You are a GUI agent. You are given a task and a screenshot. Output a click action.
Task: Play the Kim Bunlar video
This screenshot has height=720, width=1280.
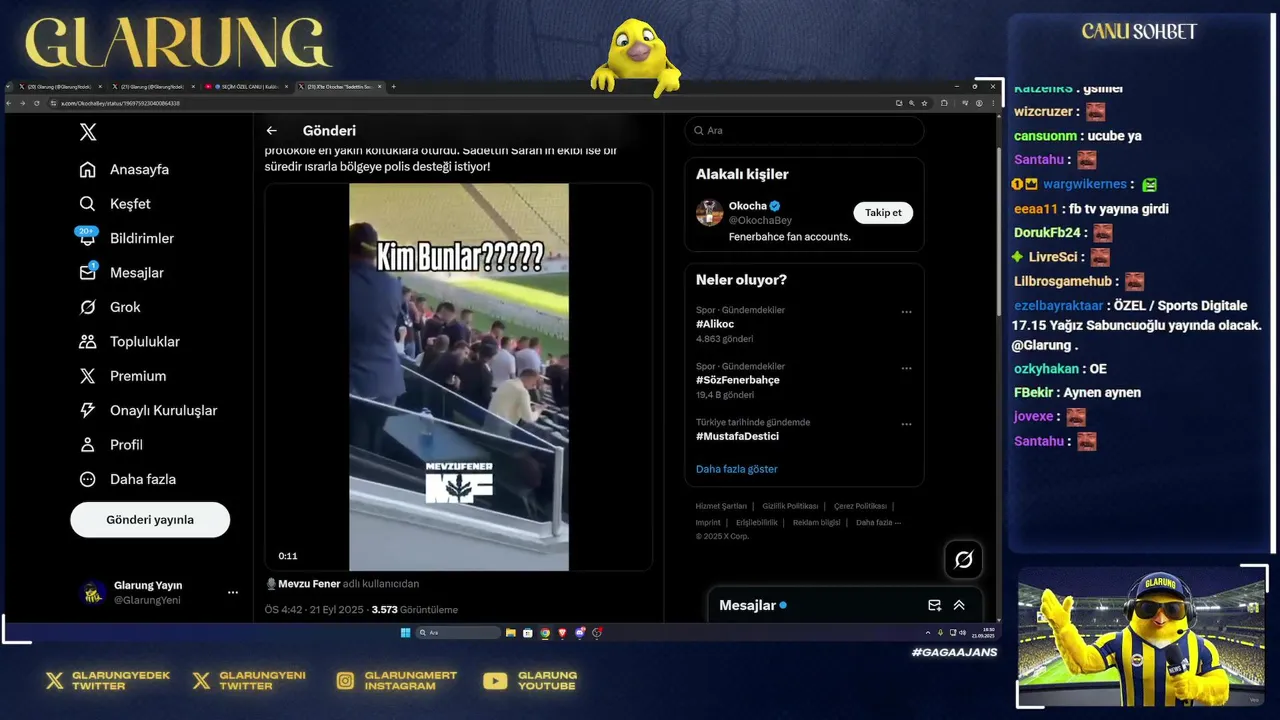(x=458, y=377)
